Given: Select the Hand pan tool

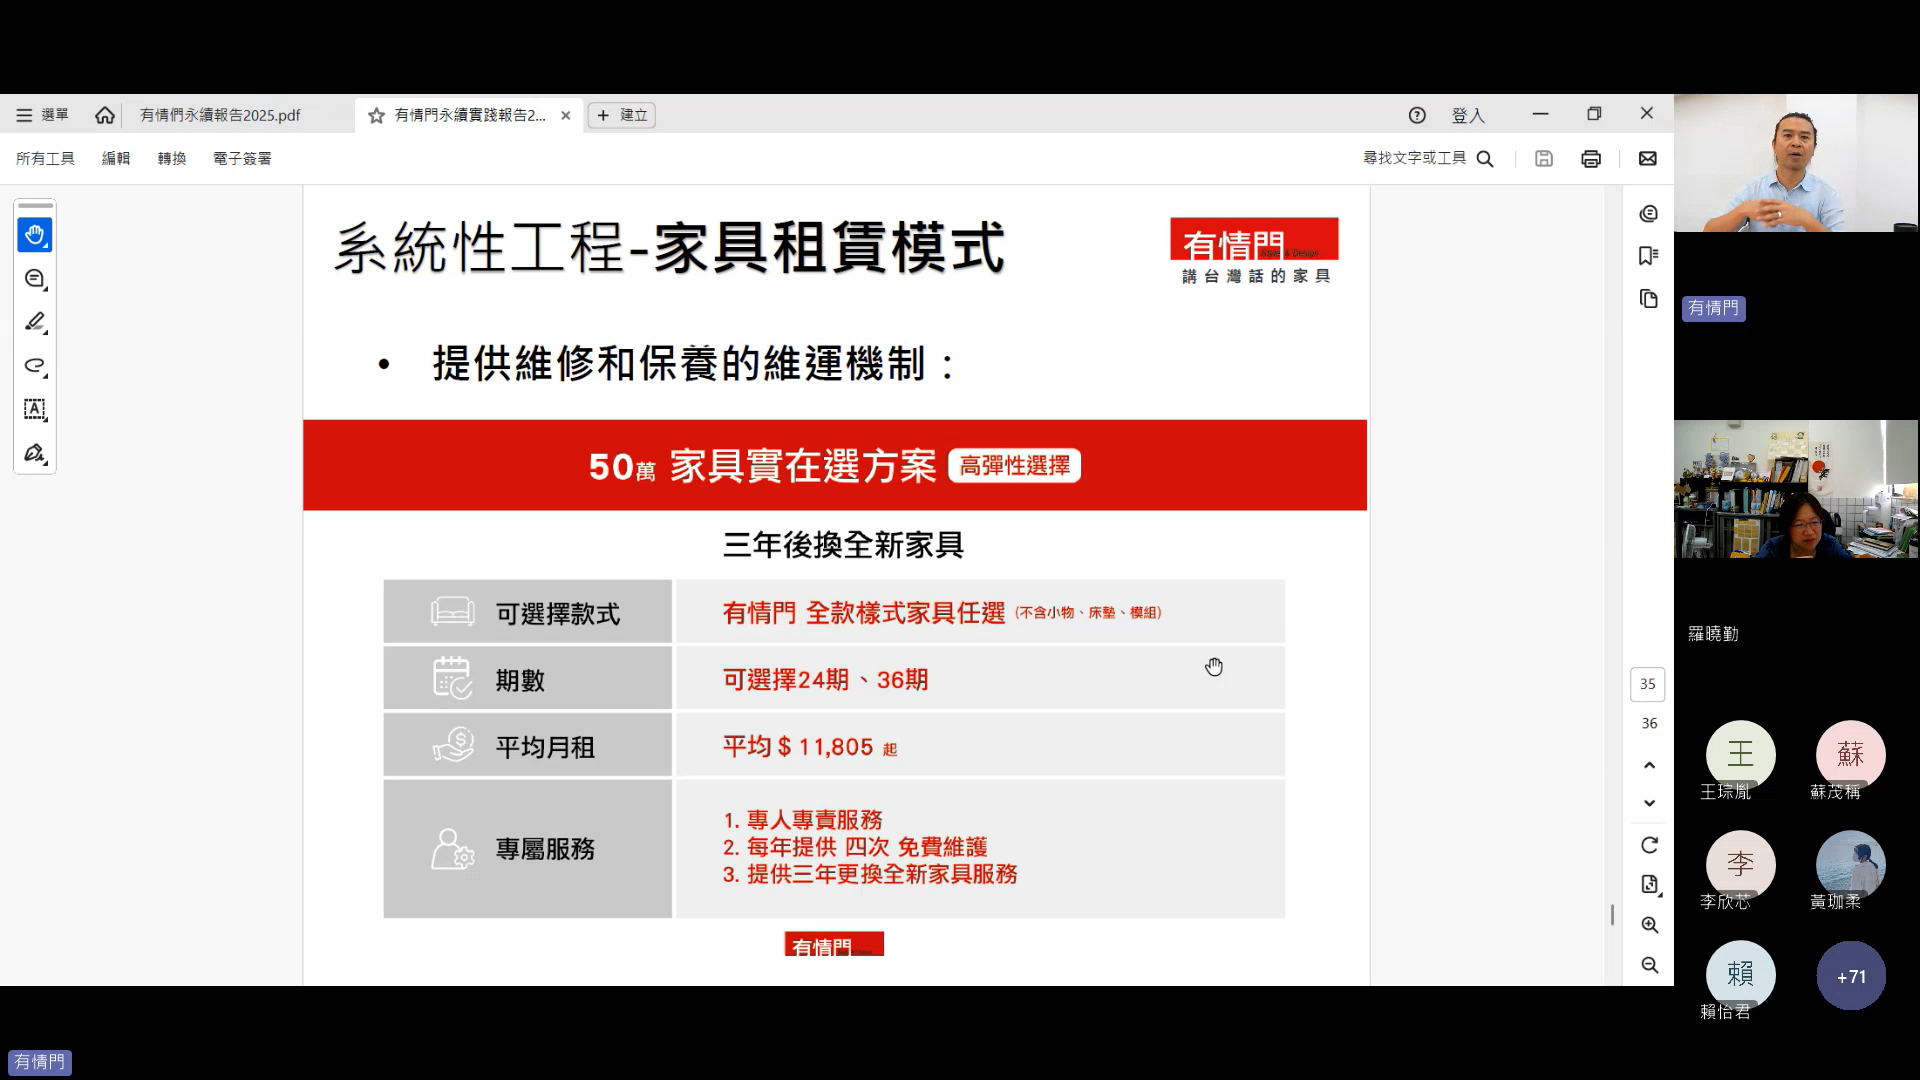Looking at the screenshot, I should click(x=35, y=235).
